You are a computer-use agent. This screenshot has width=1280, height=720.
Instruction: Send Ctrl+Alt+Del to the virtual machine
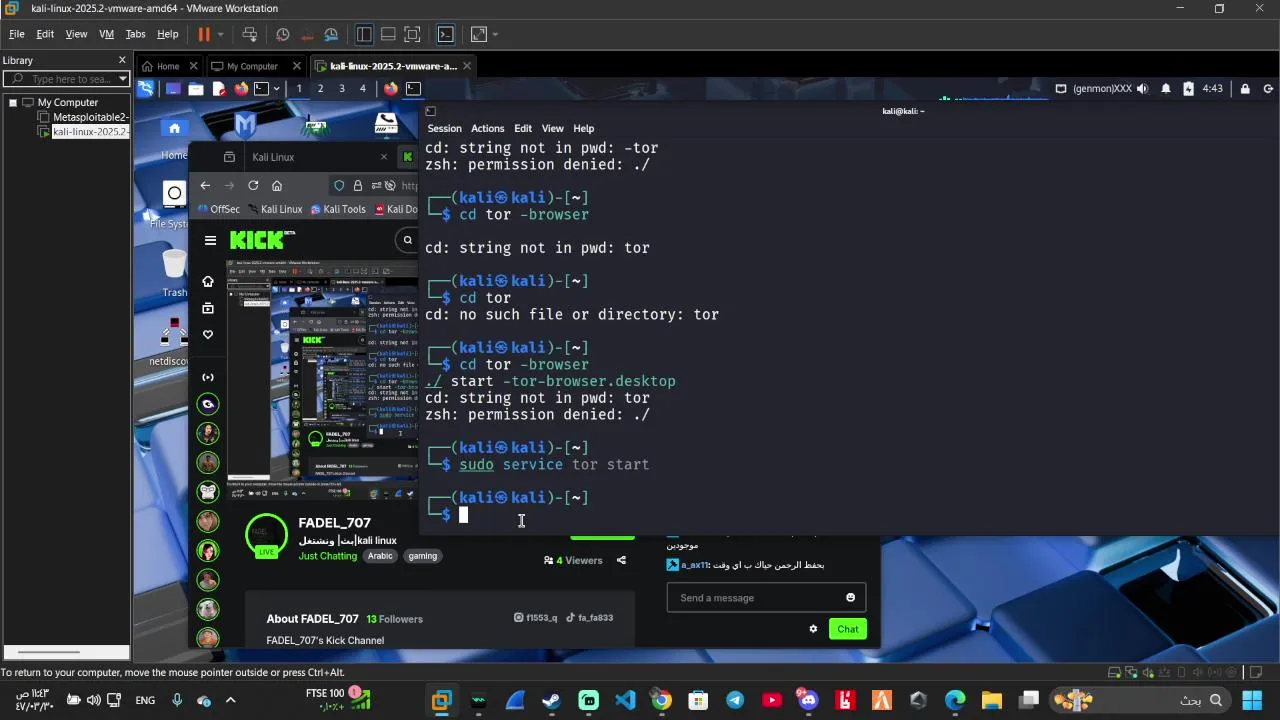coord(250,34)
